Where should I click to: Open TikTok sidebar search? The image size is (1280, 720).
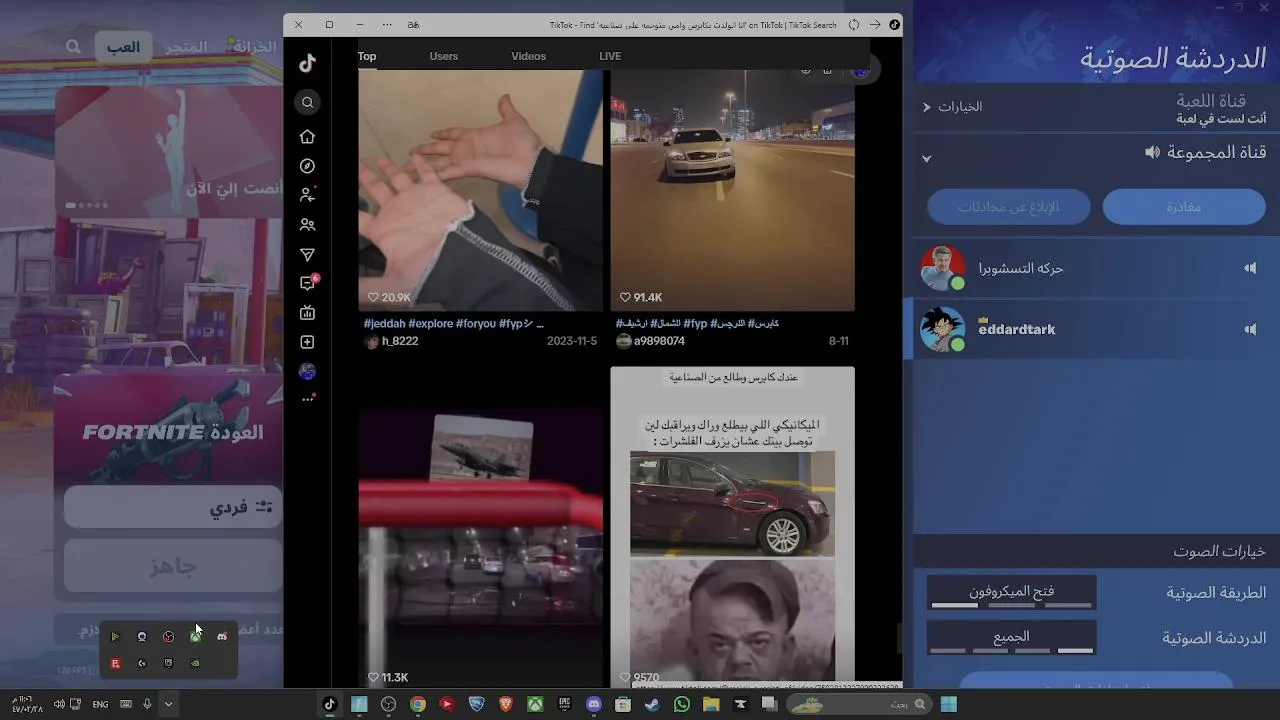click(307, 102)
